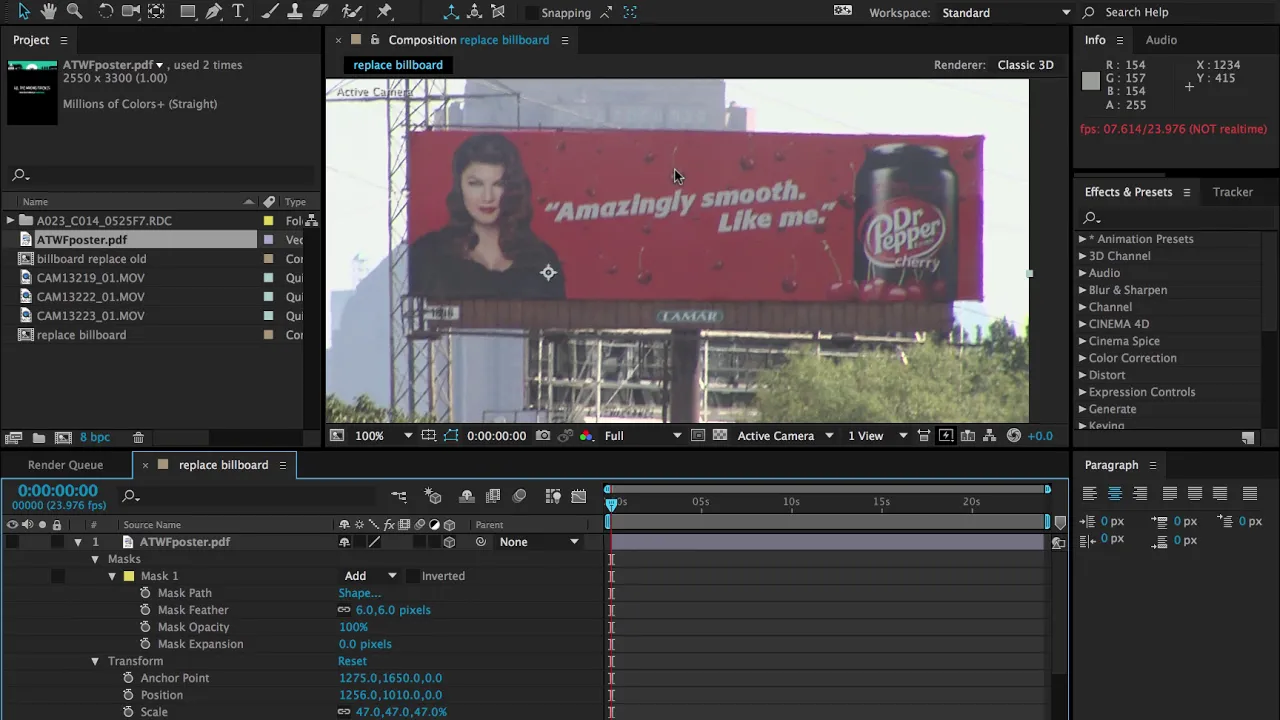Select the Pan Behind anchor point tool
This screenshot has height=720, width=1280.
(x=157, y=12)
